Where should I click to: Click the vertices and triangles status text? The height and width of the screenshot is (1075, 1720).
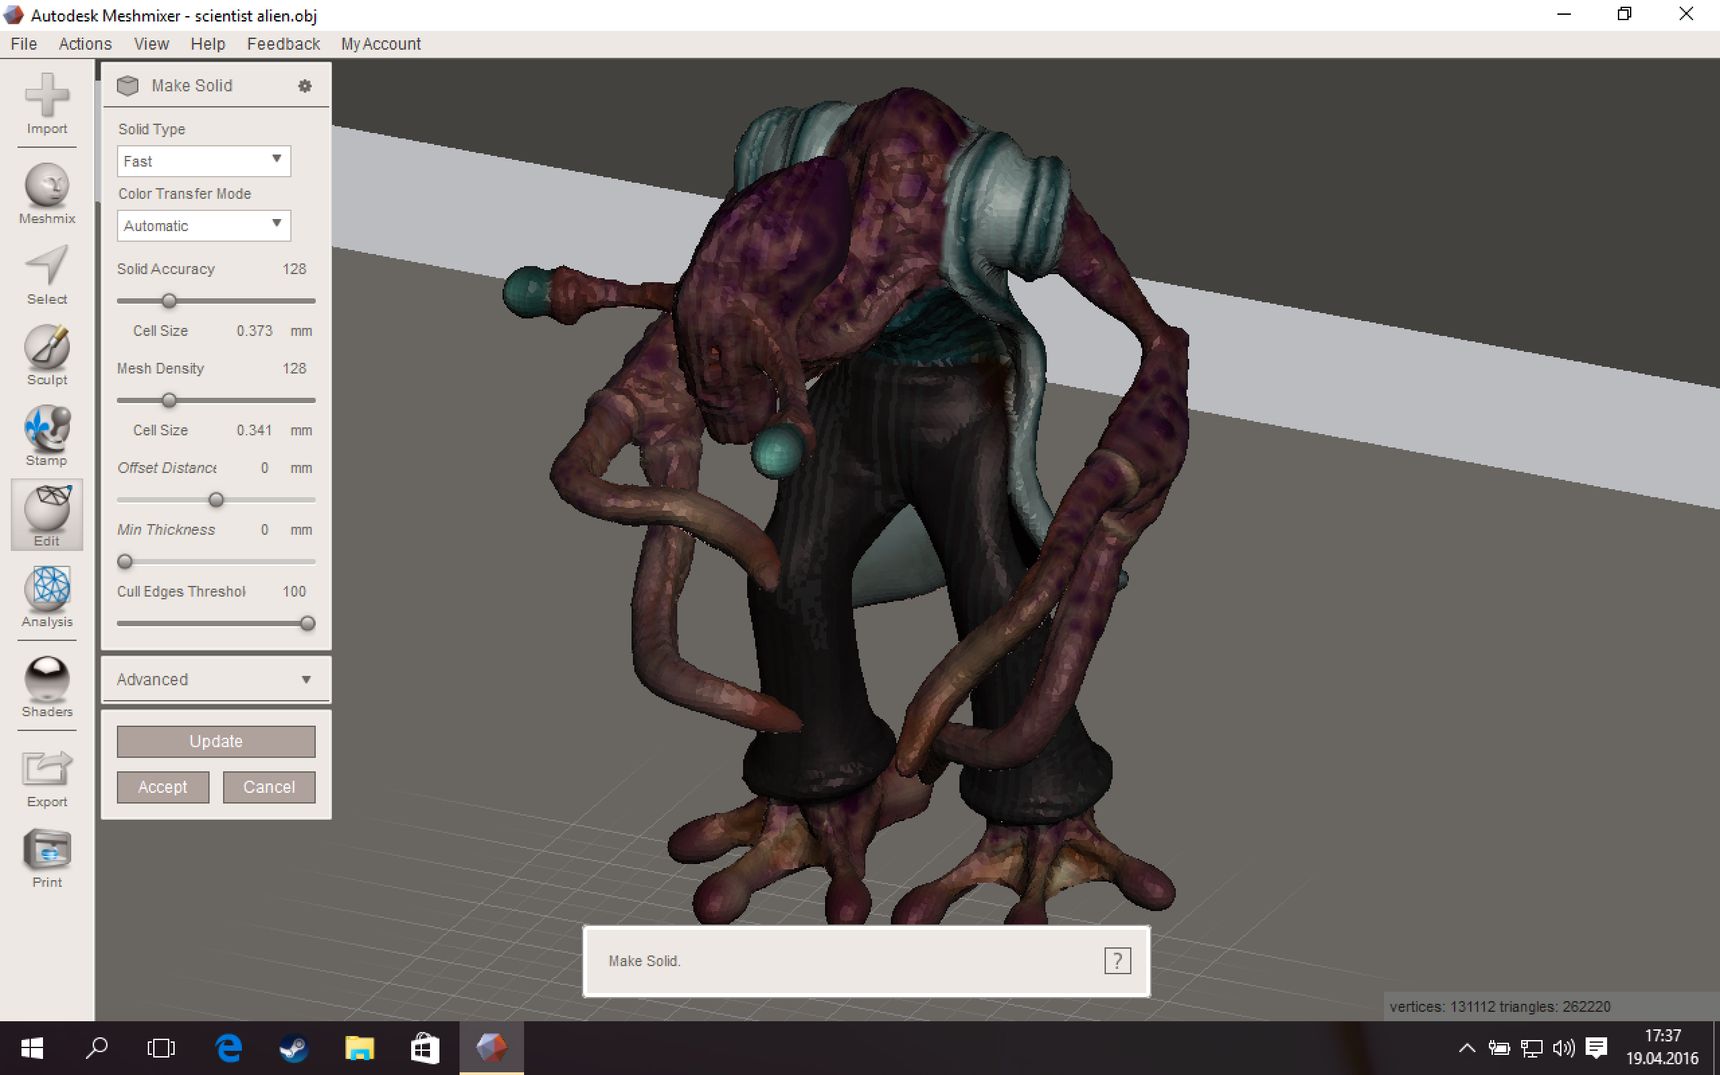[x=1500, y=1007]
